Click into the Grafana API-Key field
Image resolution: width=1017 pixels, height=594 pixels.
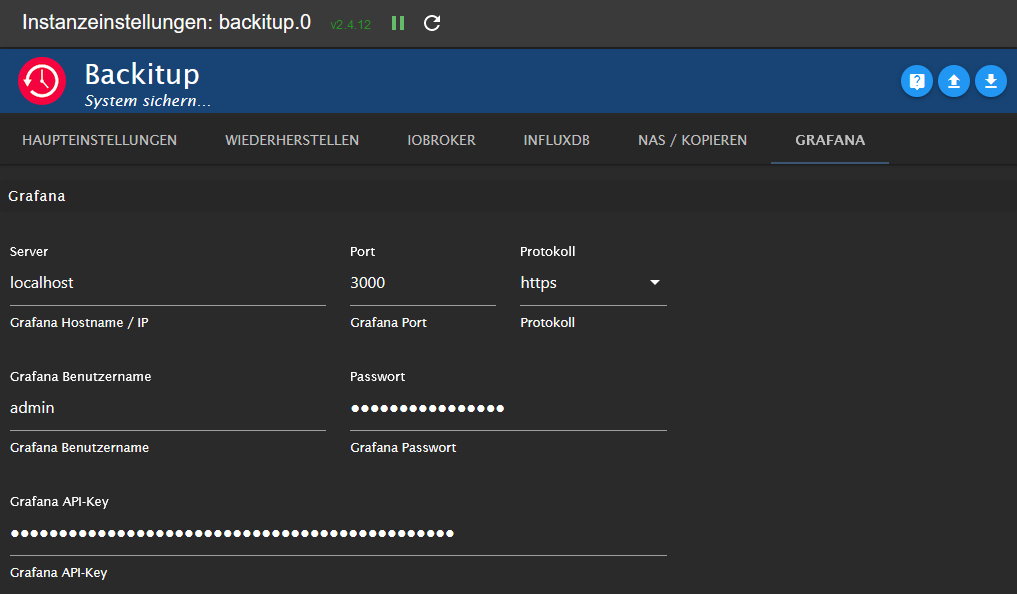click(x=338, y=533)
